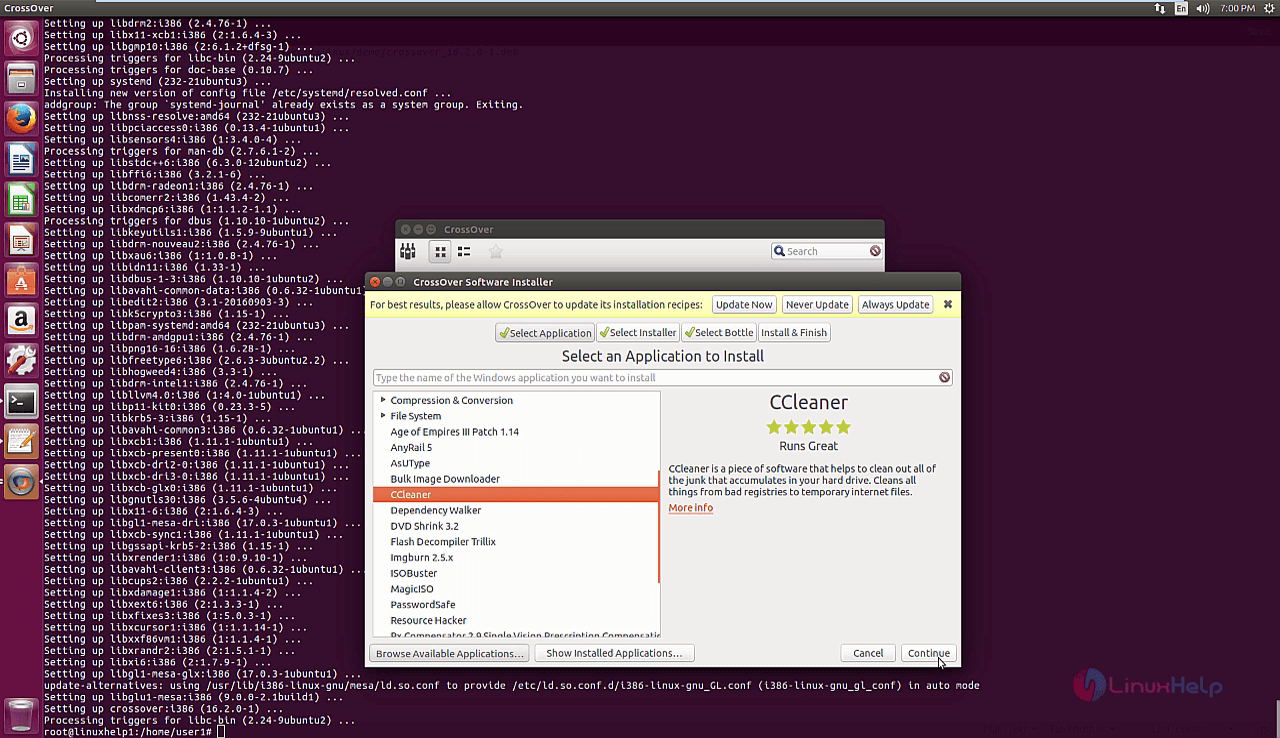Expand the Compression & Conversion category
The image size is (1280, 738).
pyautogui.click(x=383, y=400)
